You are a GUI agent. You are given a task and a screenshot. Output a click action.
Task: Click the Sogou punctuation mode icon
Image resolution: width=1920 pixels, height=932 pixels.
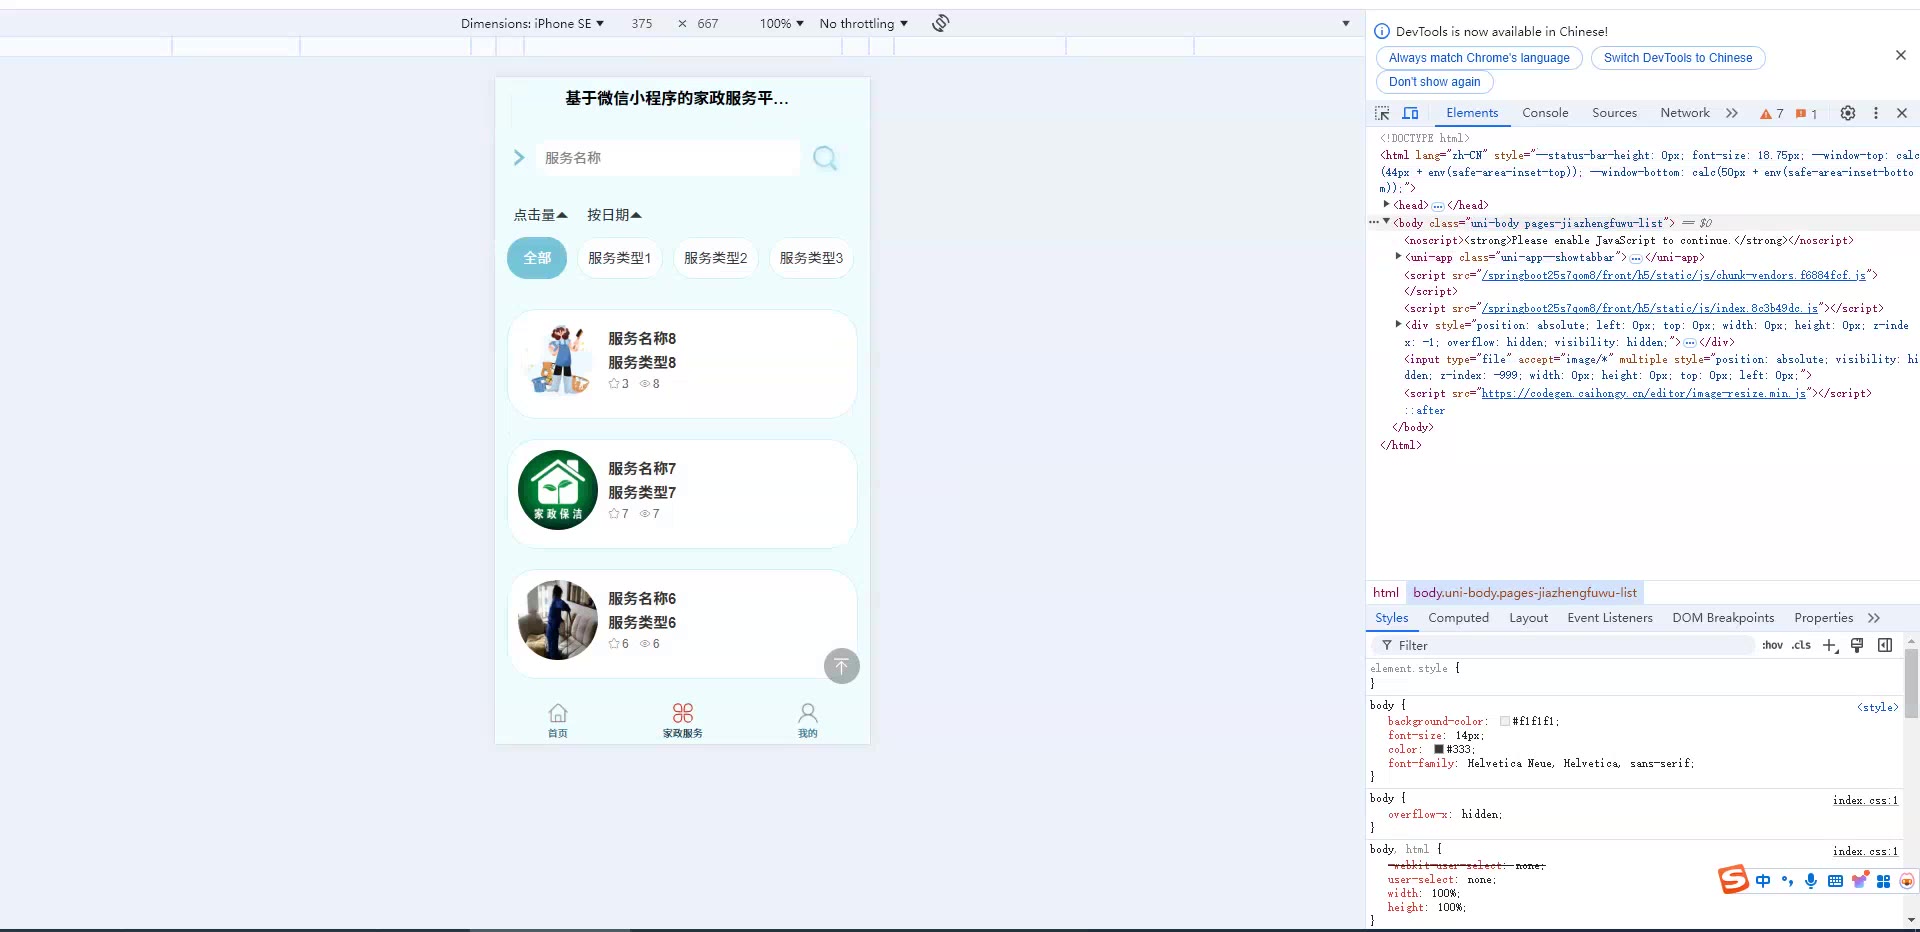tap(1787, 881)
